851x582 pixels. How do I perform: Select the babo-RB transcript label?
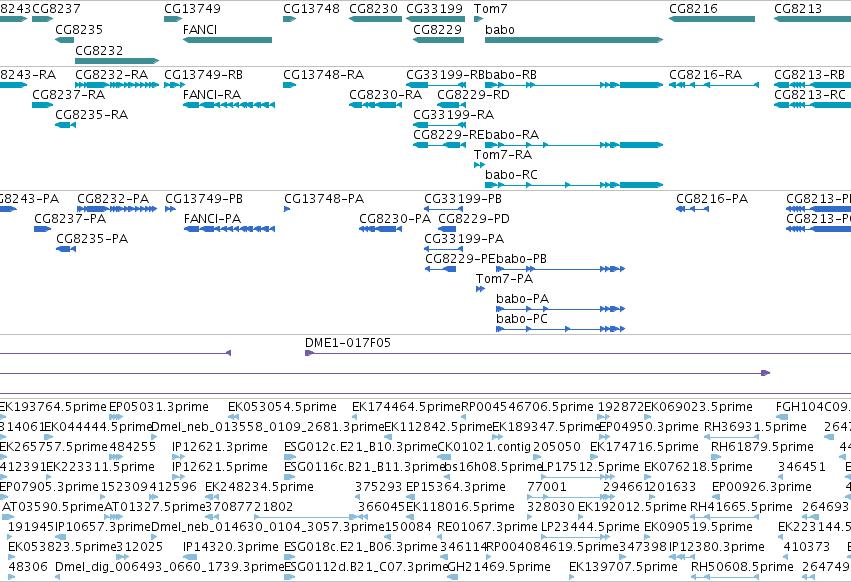coord(511,74)
